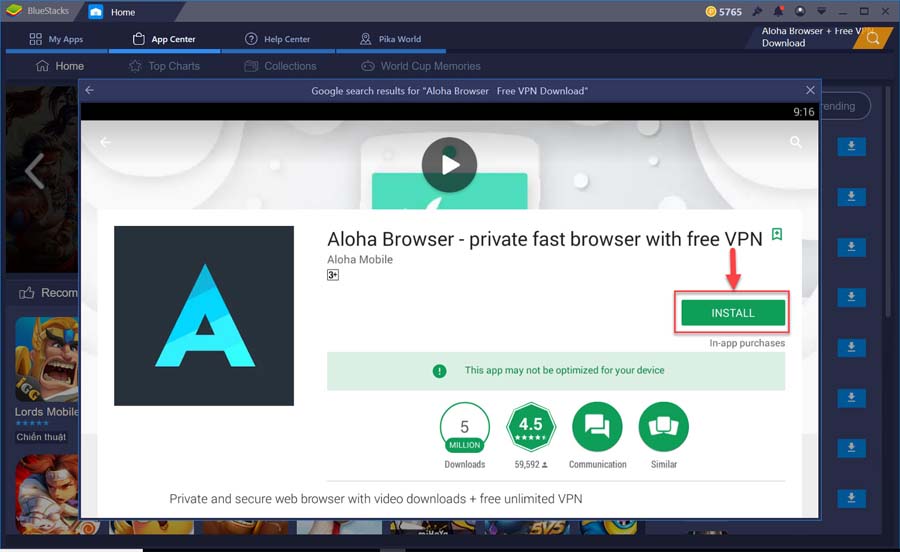Click the Trending pill button behind popup
This screenshot has height=552, width=900.
(845, 106)
